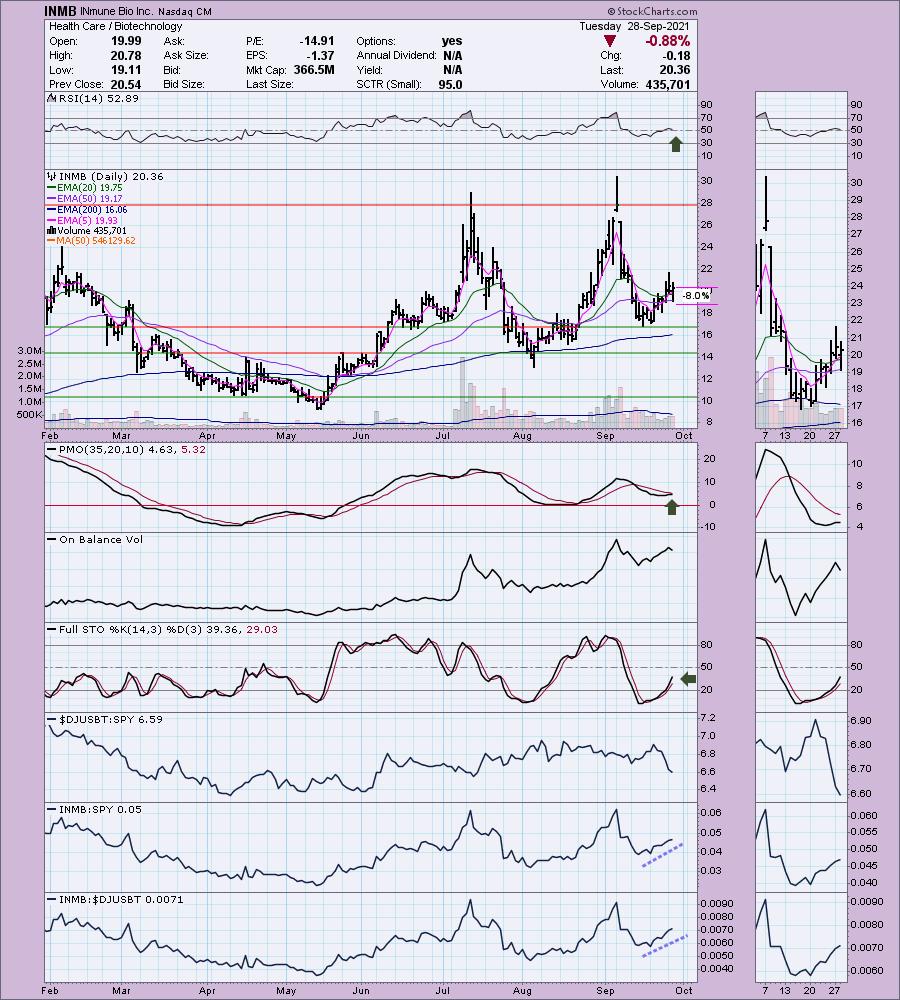Click the EPS value -1.37
This screenshot has width=900, height=1000.
(x=320, y=55)
